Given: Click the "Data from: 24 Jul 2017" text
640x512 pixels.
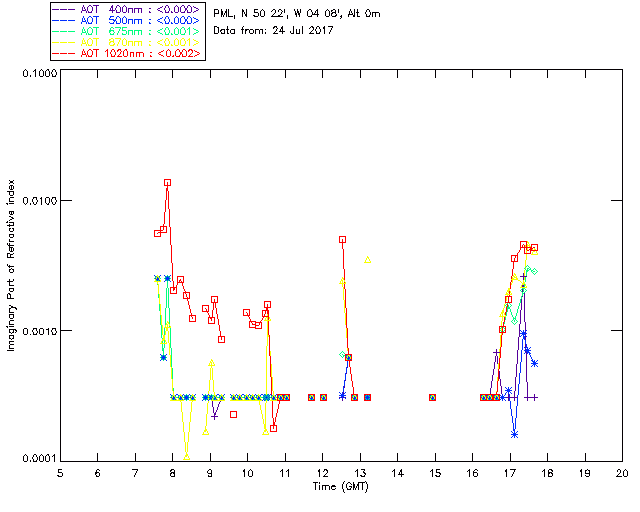Looking at the screenshot, I should 273,30.
